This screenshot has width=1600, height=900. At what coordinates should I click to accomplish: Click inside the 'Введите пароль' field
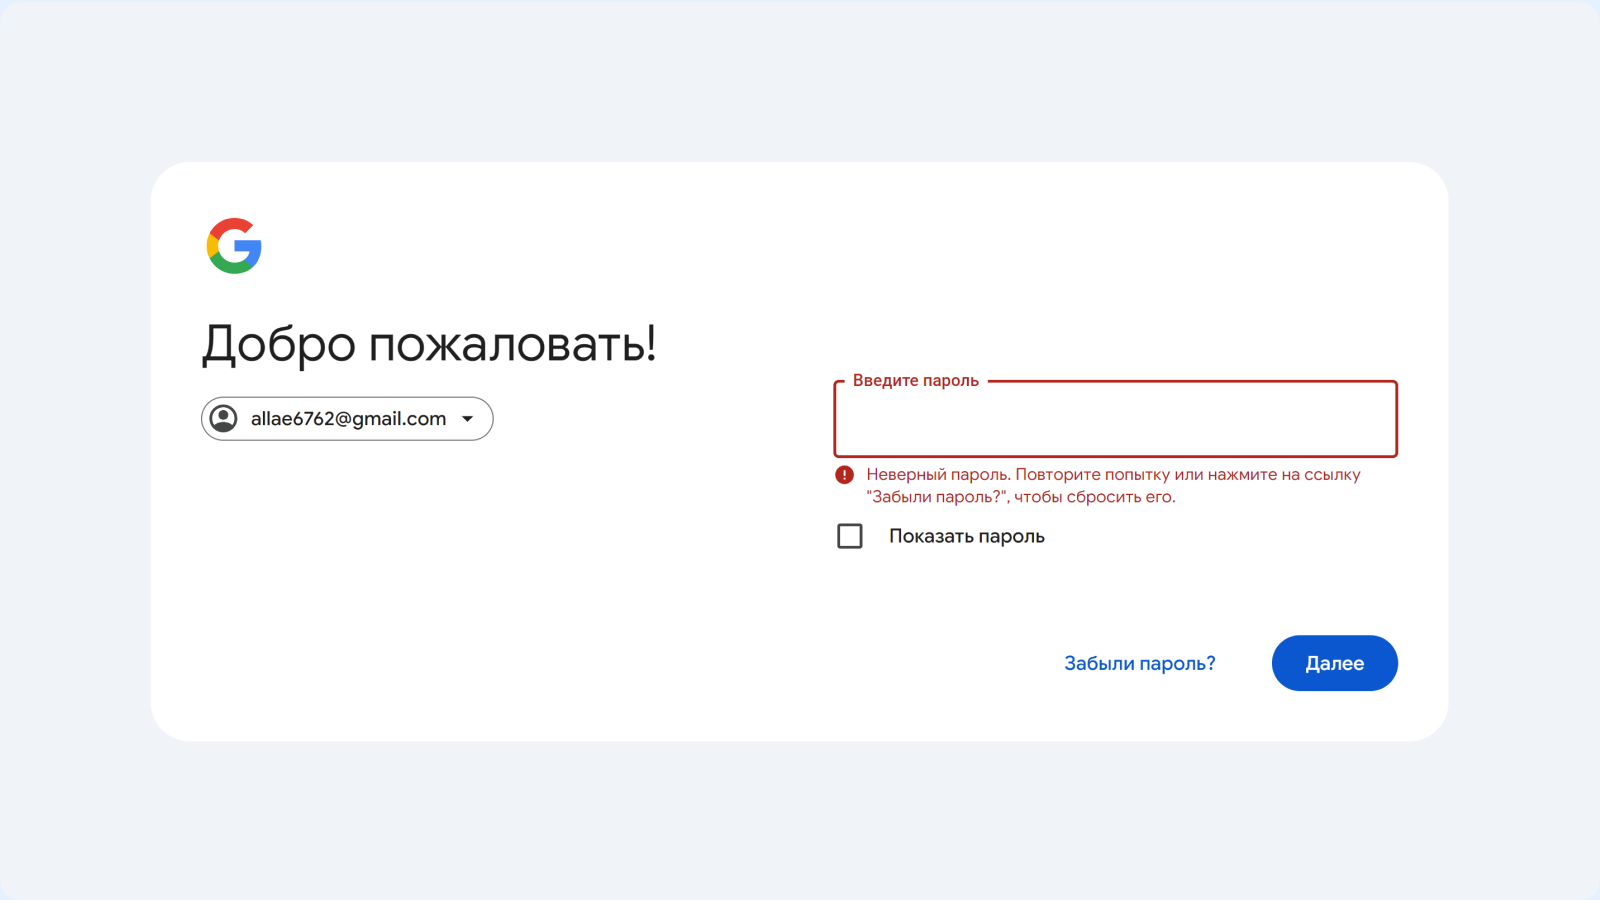[x=1114, y=419]
